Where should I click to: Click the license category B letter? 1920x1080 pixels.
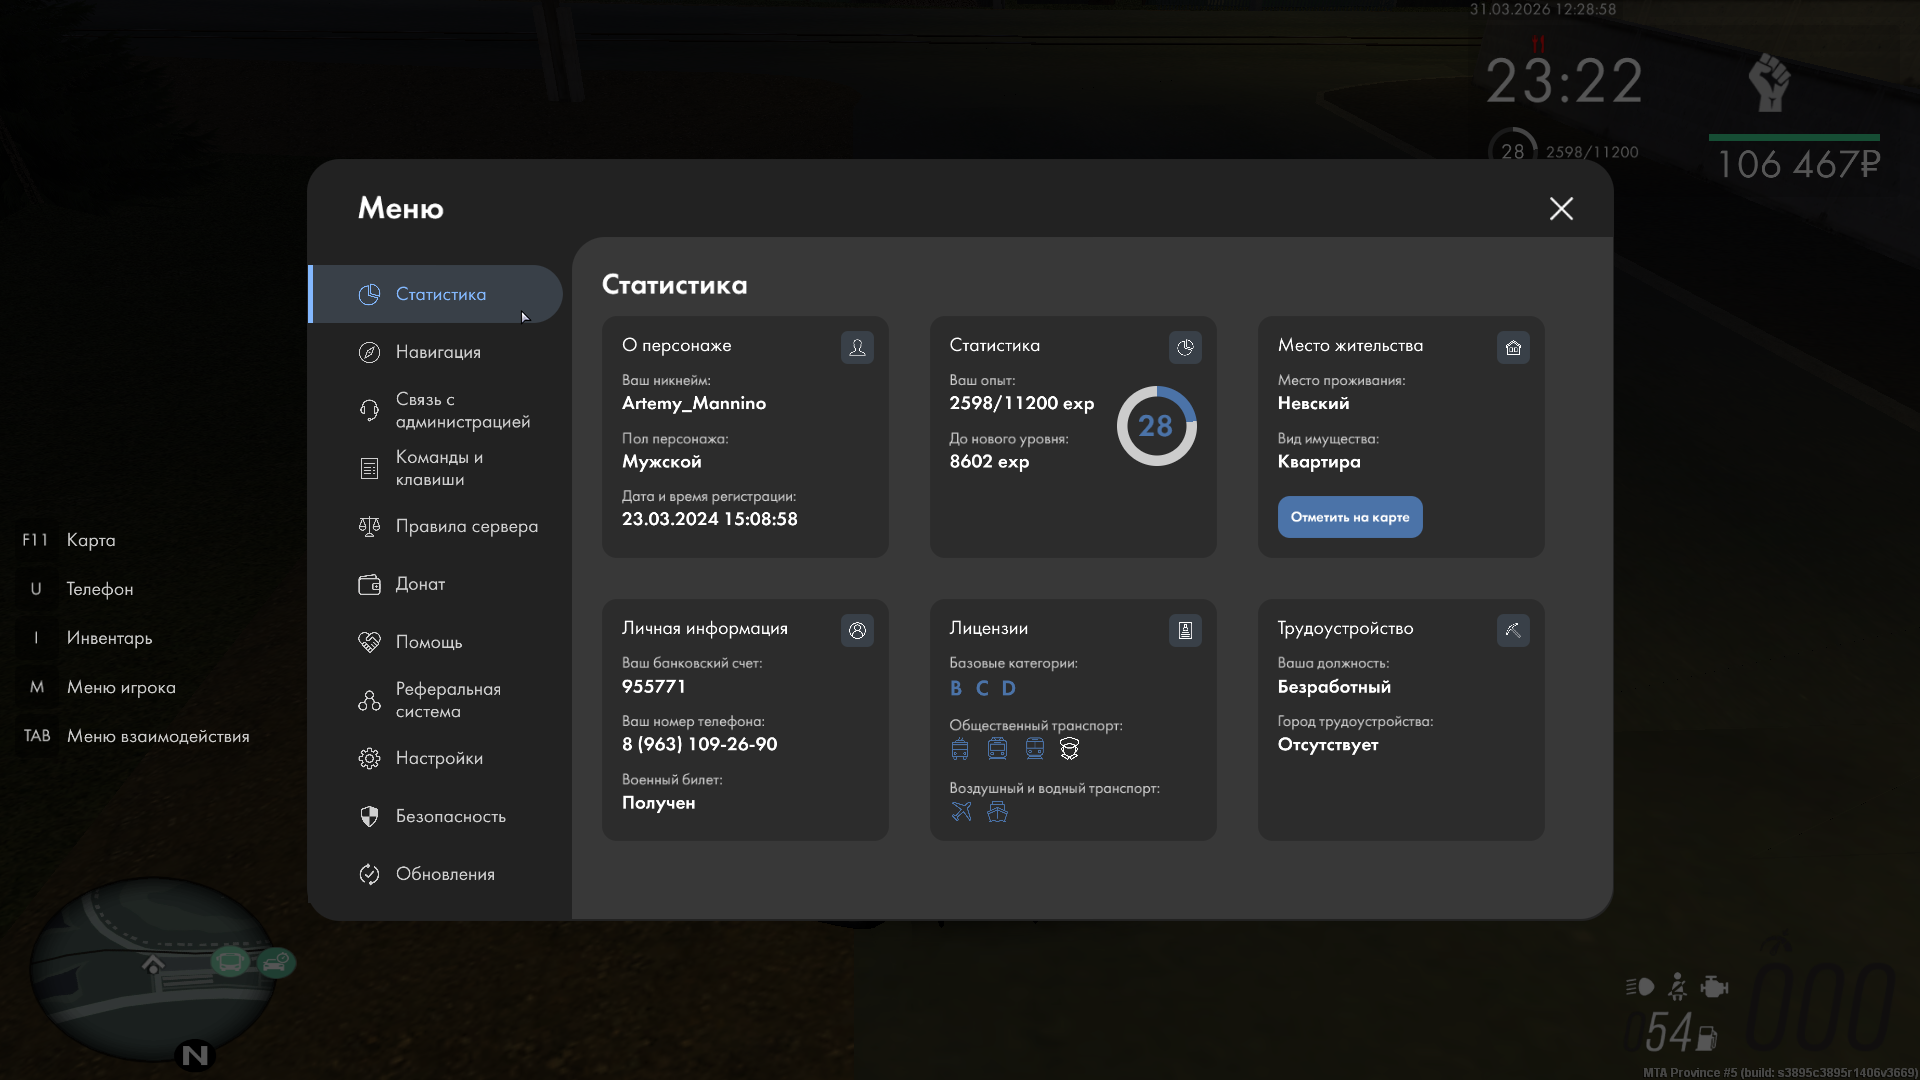pos(956,688)
